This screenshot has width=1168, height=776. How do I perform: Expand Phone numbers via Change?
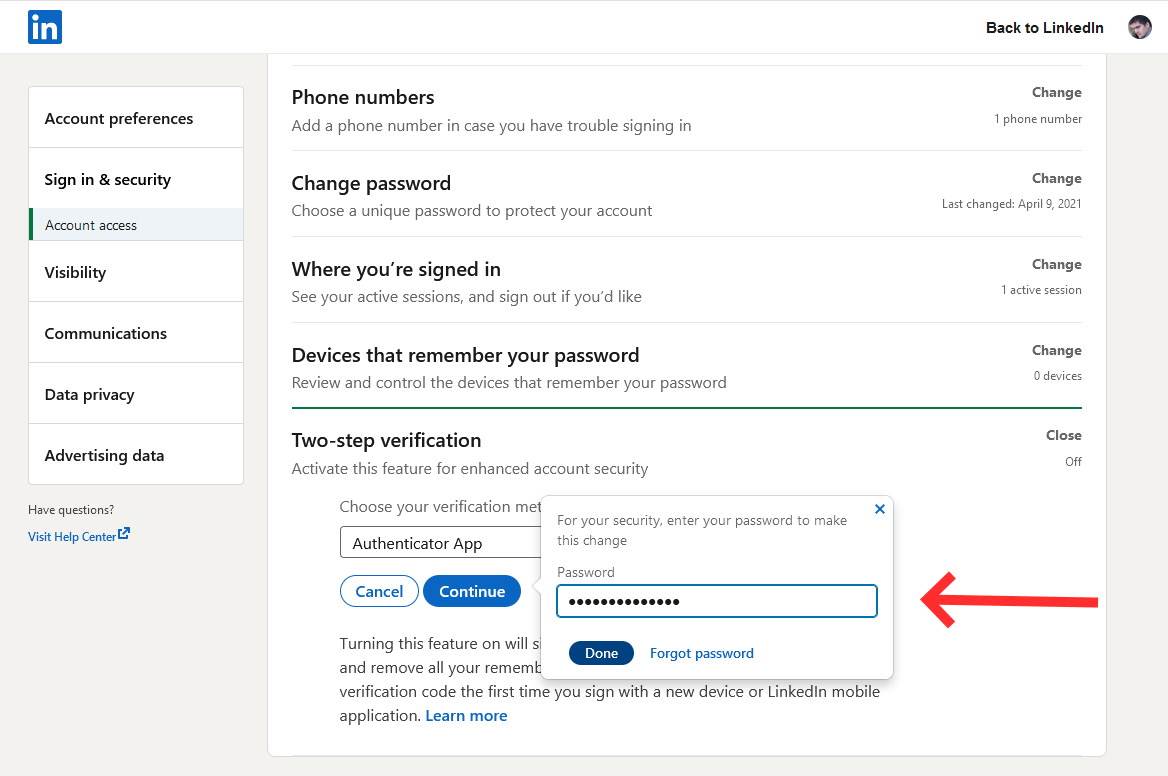click(1056, 92)
